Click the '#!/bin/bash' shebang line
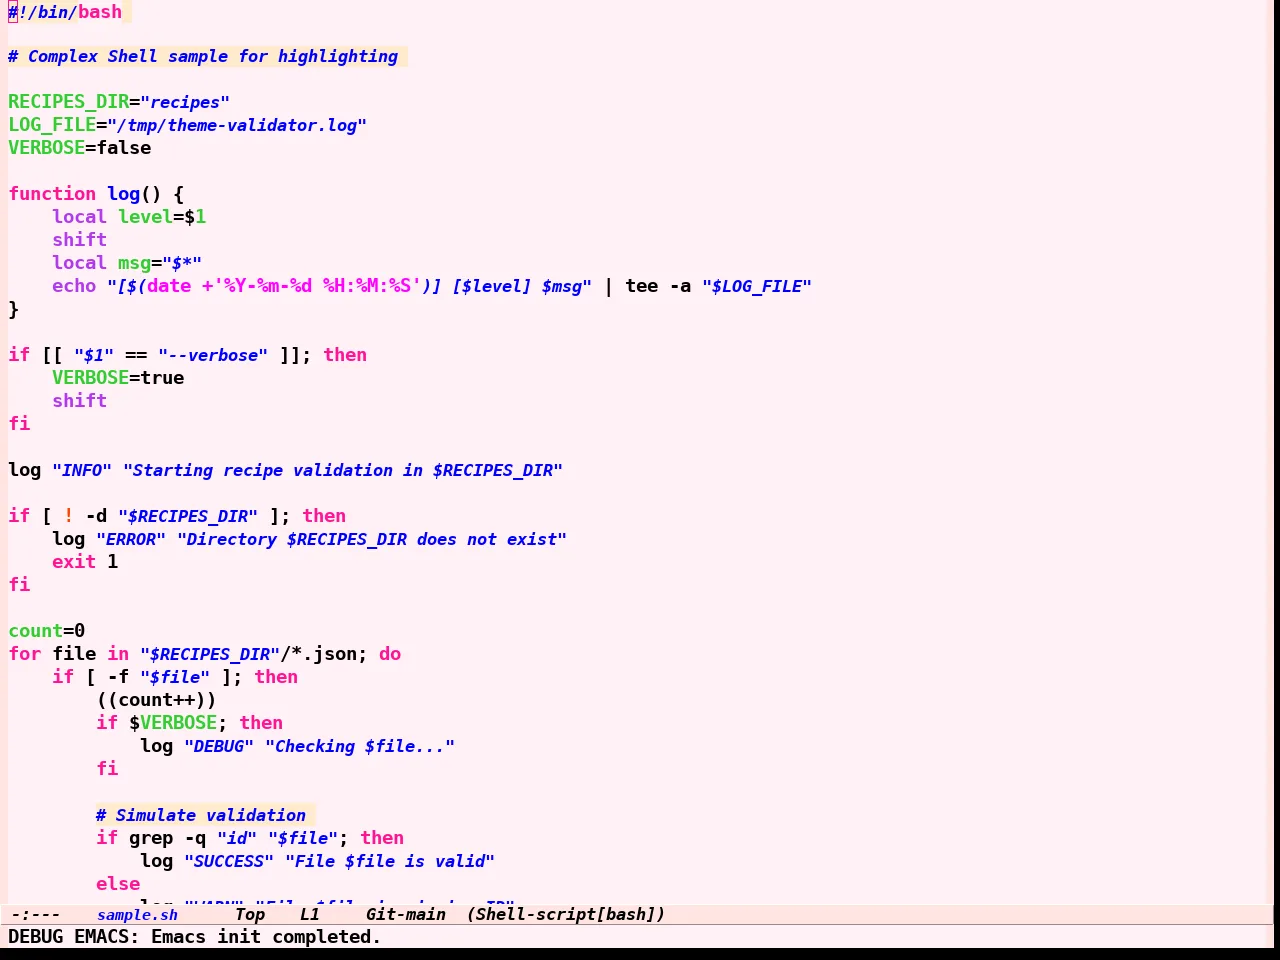 coord(65,12)
